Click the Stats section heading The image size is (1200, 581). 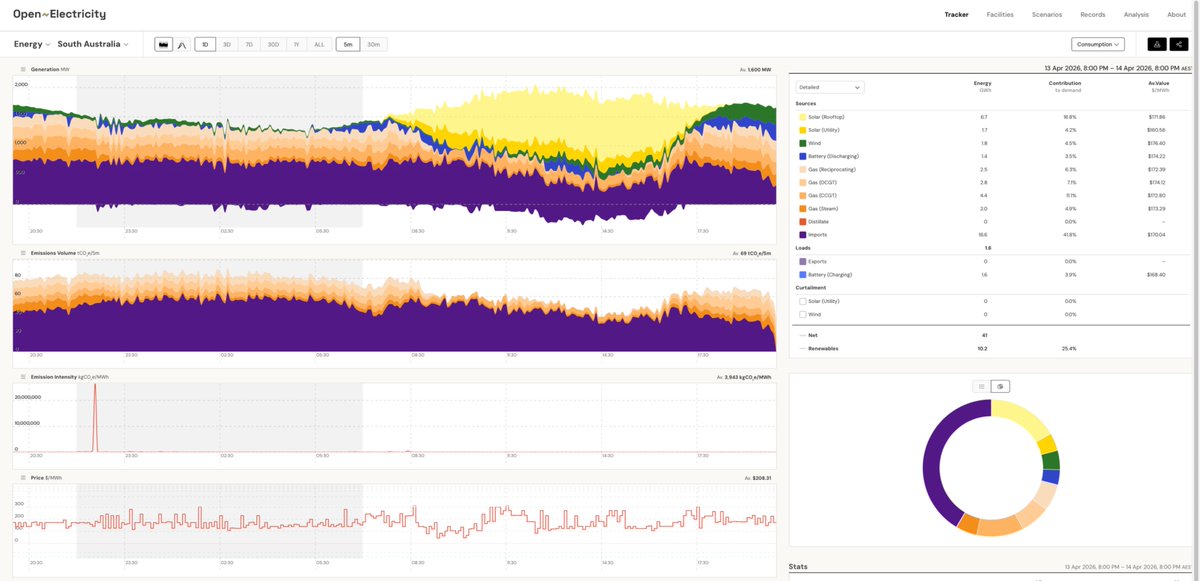tap(798, 566)
